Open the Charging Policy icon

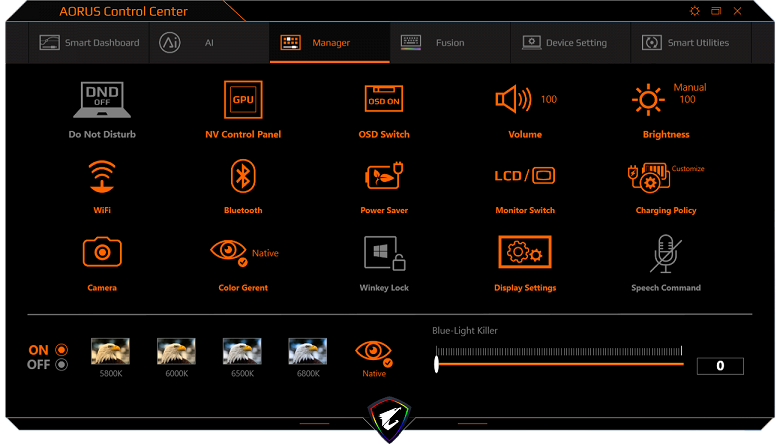649,178
